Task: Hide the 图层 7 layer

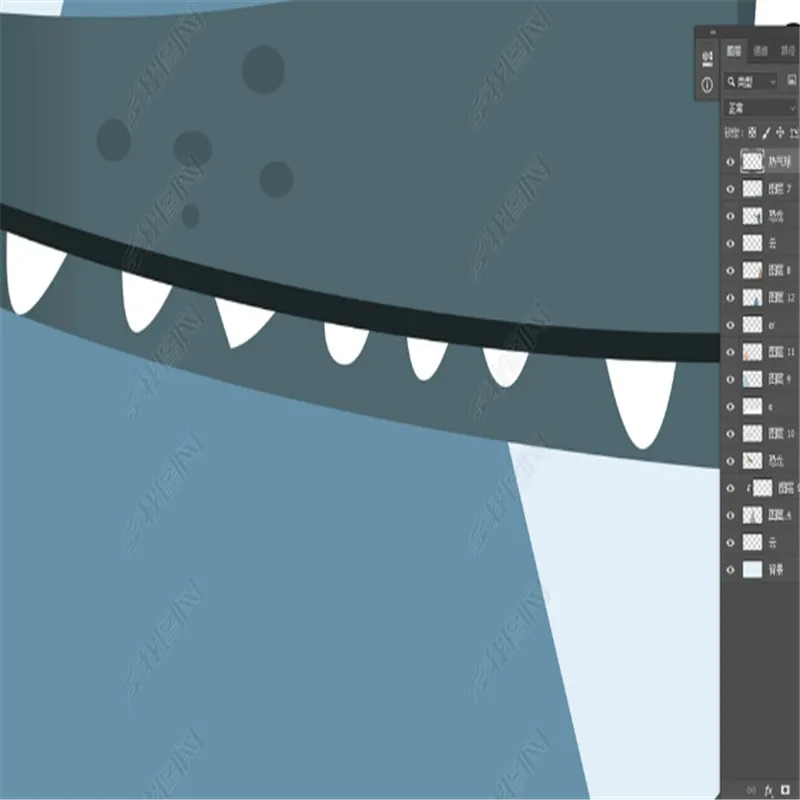Action: click(x=730, y=189)
